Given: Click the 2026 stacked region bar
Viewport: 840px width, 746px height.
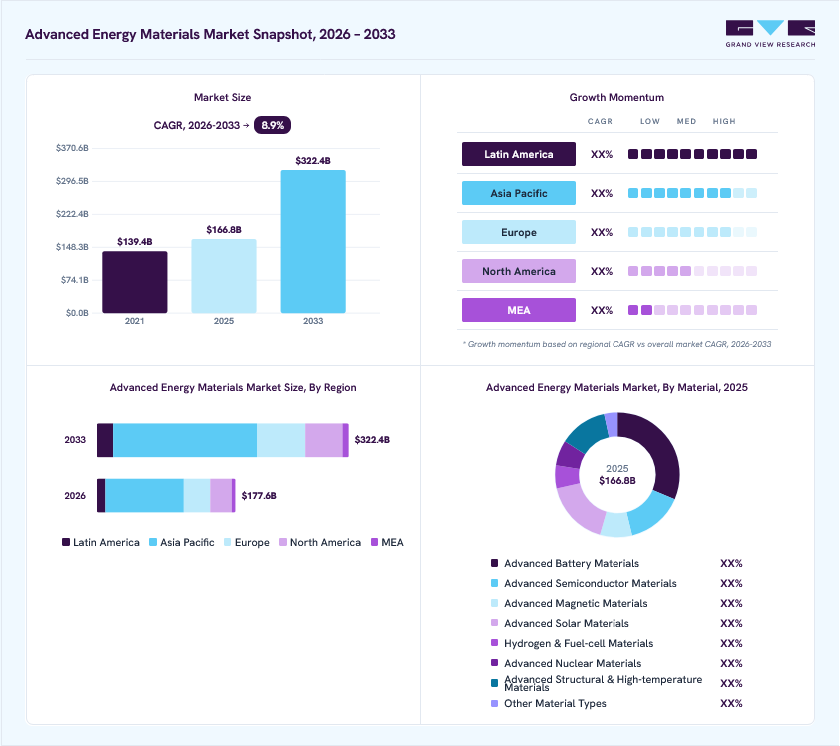Looking at the screenshot, I should tap(166, 495).
